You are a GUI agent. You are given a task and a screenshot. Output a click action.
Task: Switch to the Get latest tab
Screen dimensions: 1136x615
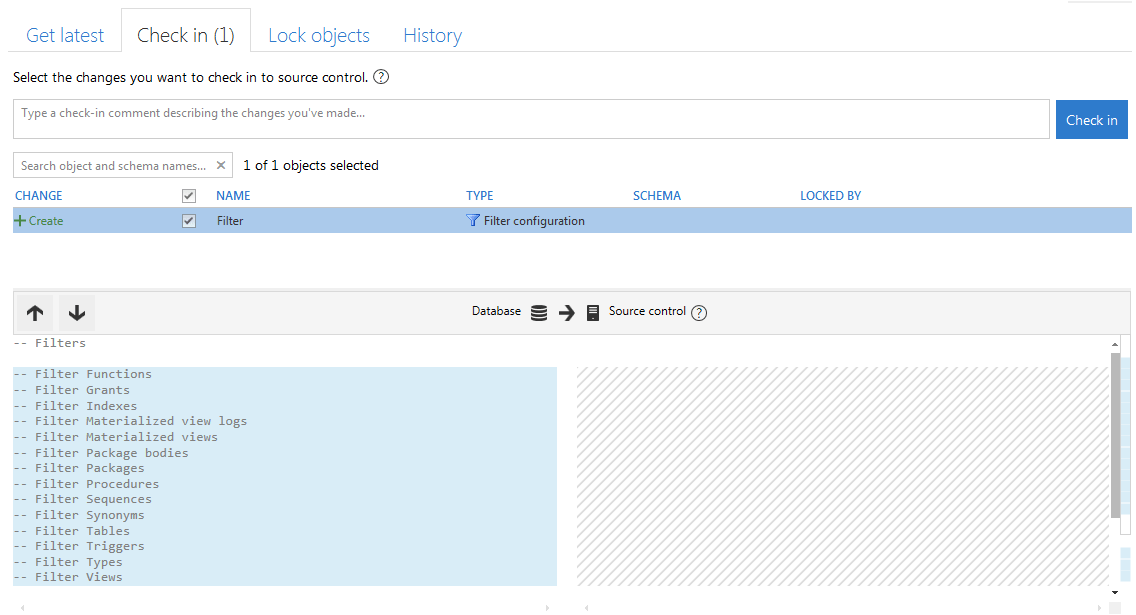tap(65, 35)
